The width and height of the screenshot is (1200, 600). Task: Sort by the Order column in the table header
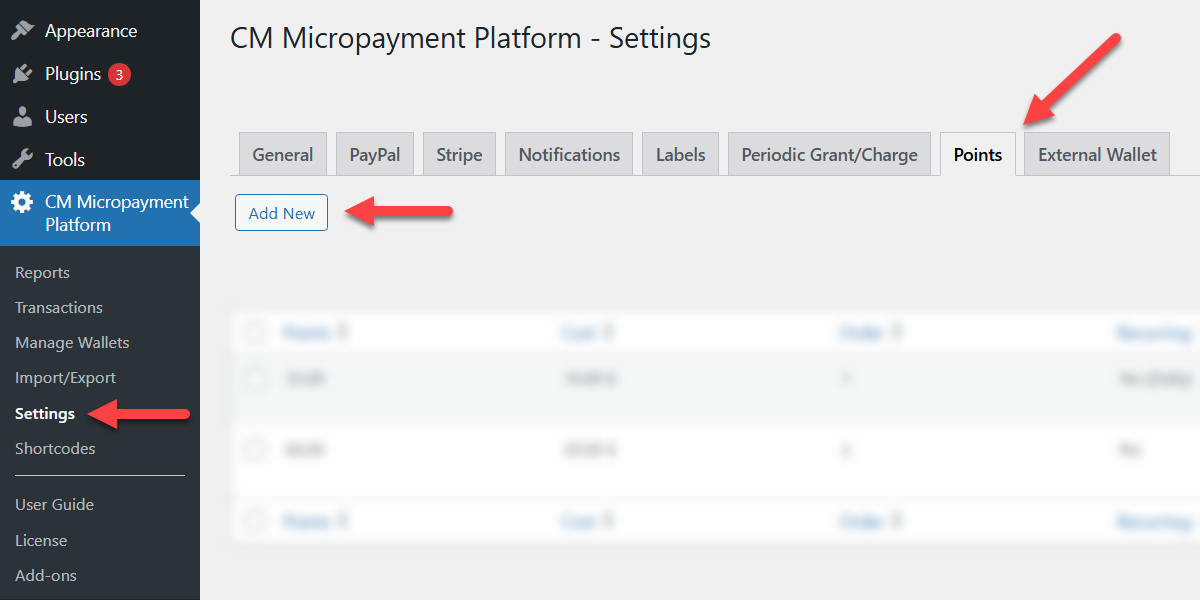[872, 331]
